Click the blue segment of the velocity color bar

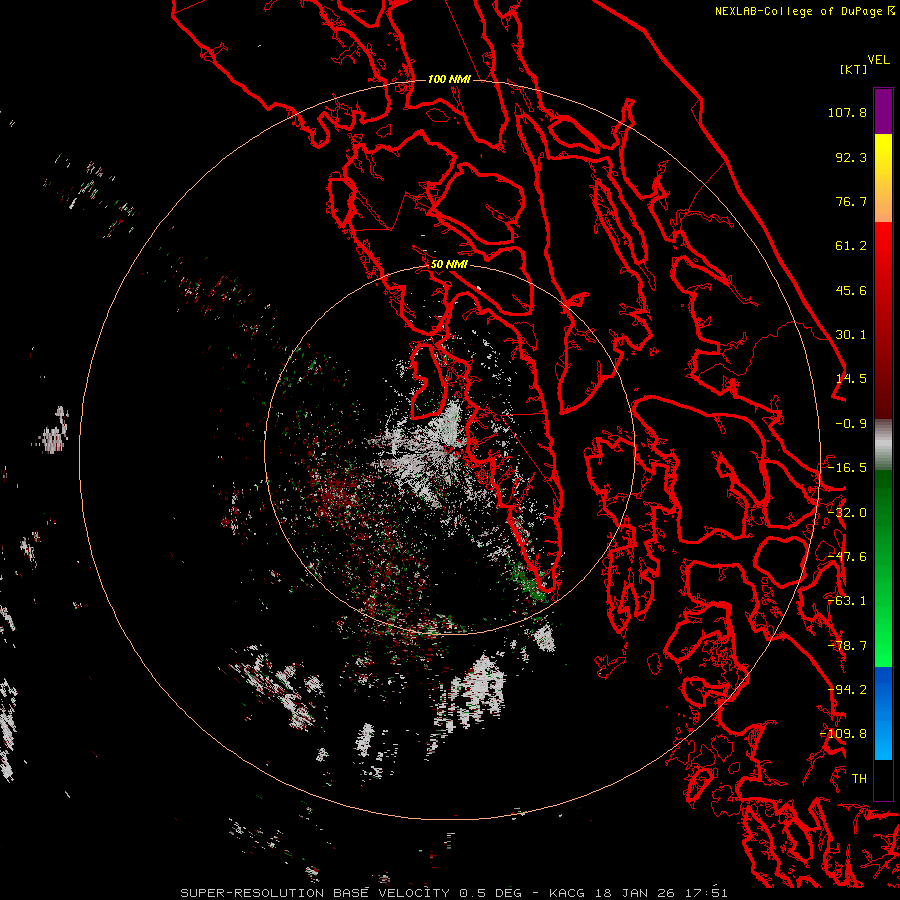click(883, 713)
